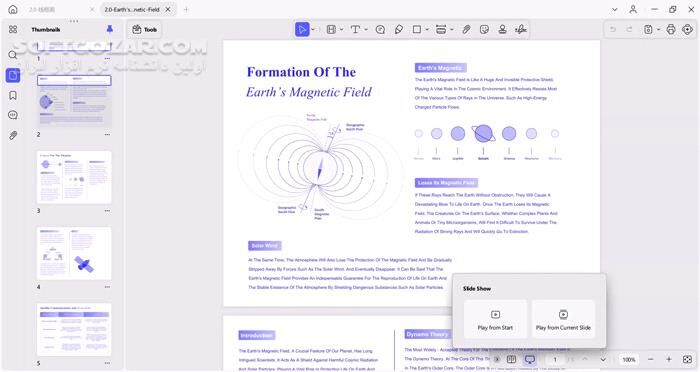The height and width of the screenshot is (372, 700).
Task: Toggle the slide show button in bottom bar
Action: (530, 359)
